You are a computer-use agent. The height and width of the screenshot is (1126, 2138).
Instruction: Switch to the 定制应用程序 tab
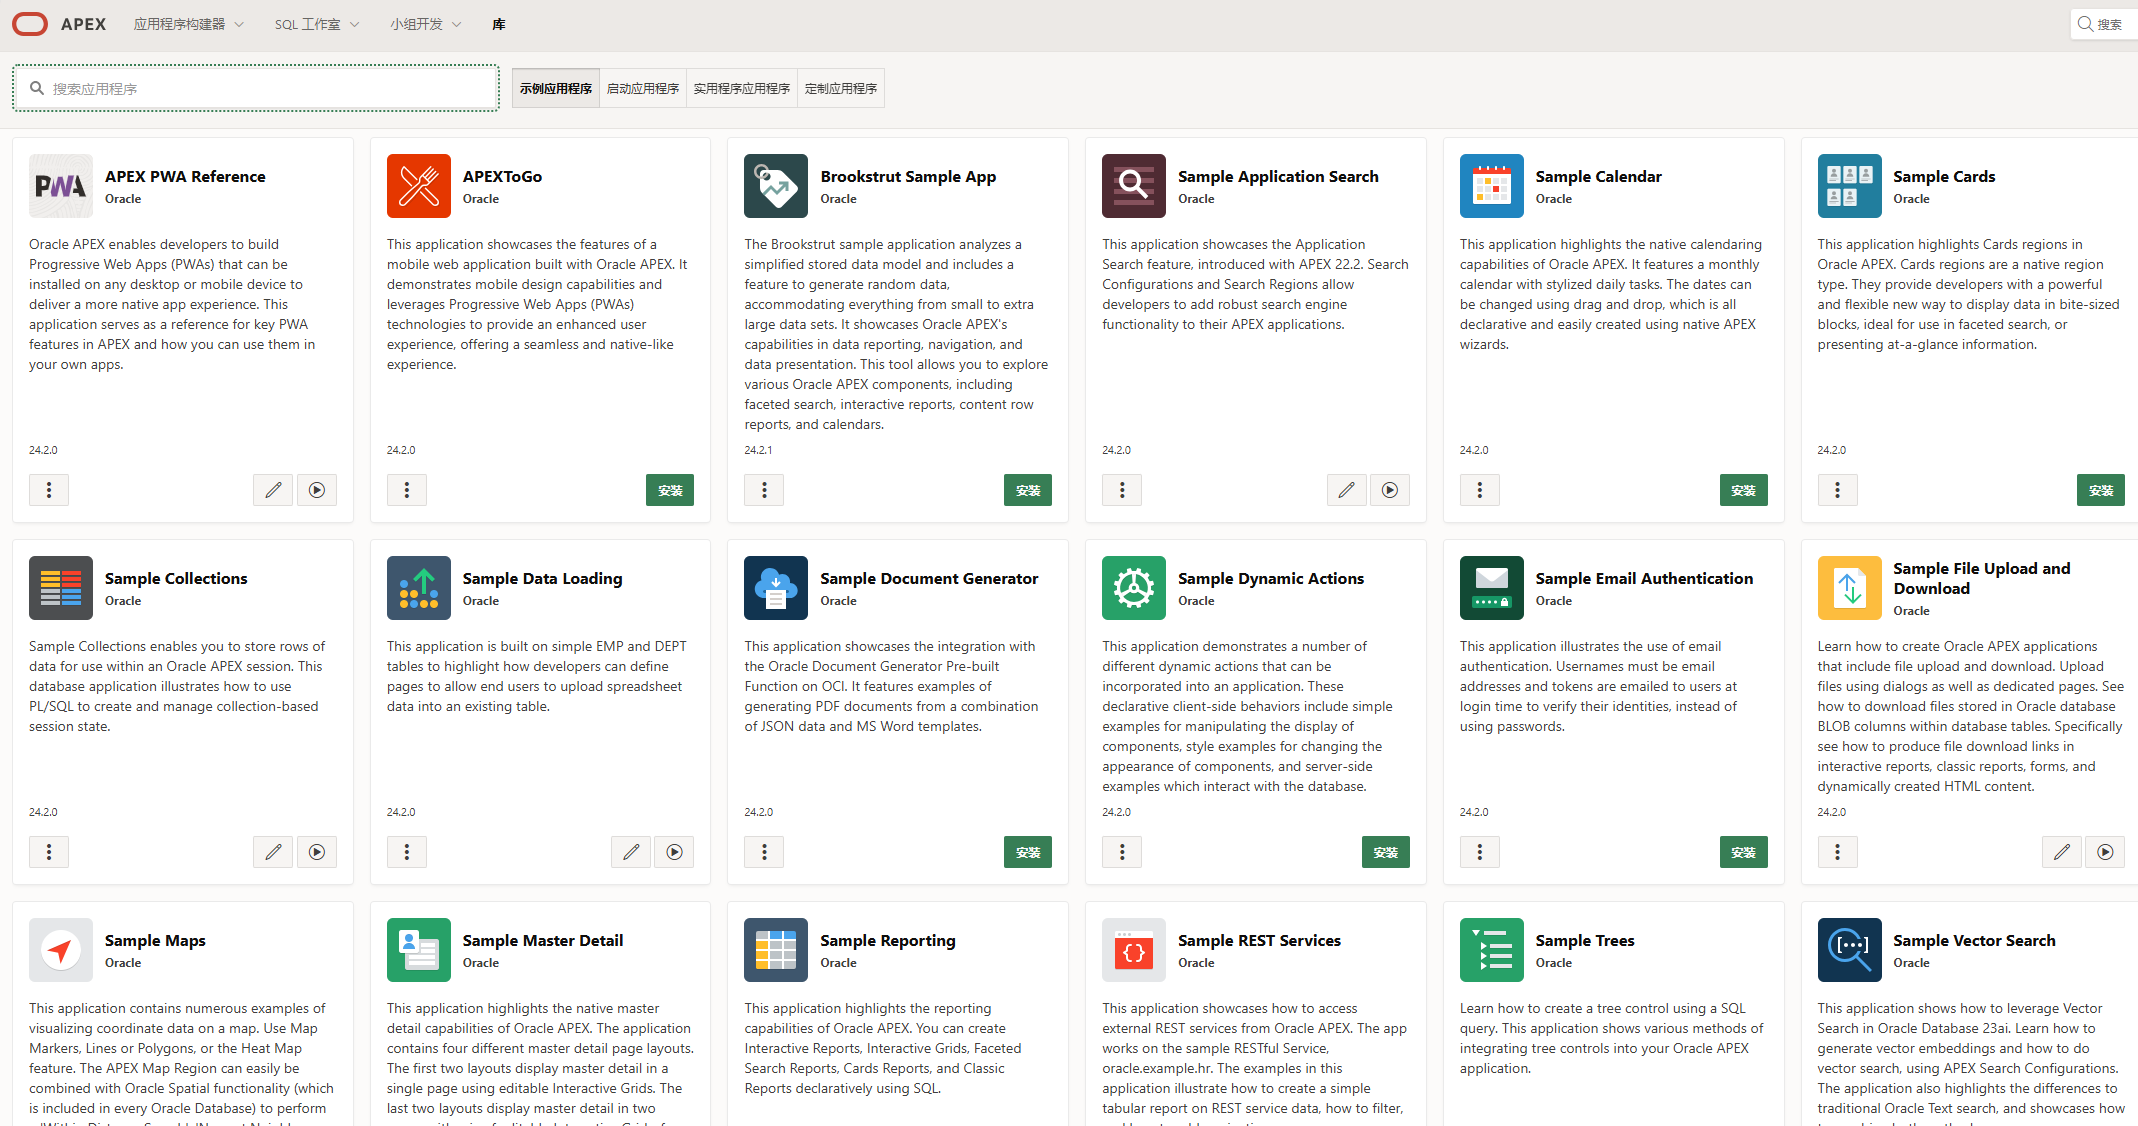tap(841, 88)
